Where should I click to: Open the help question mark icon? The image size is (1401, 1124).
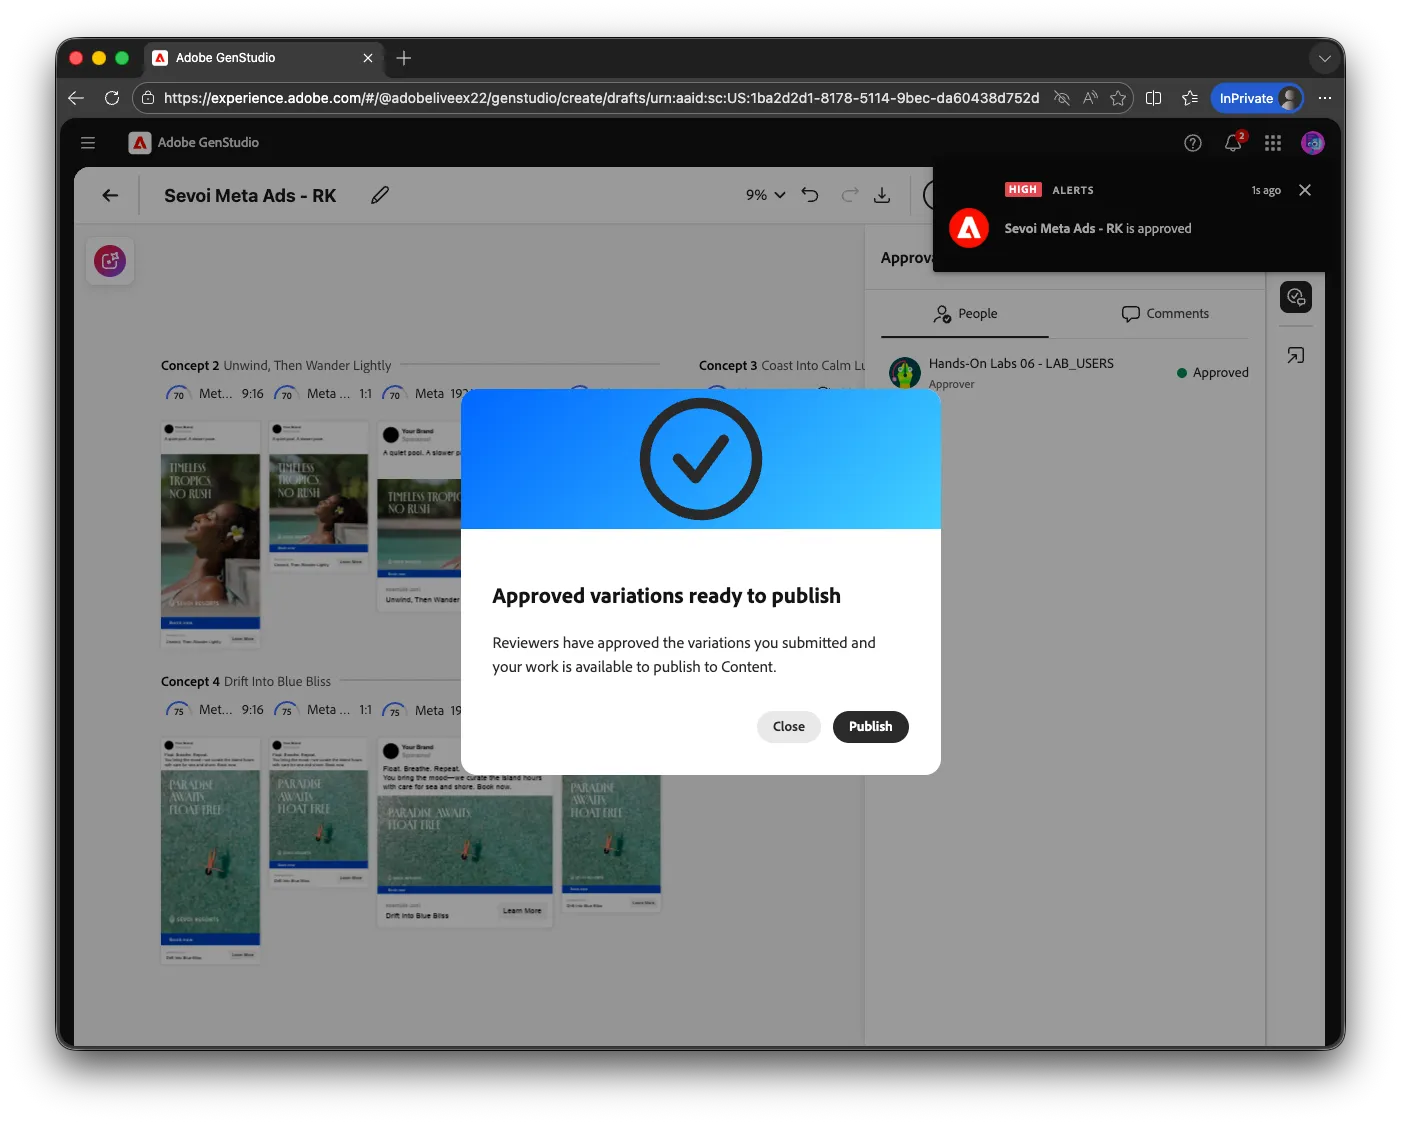click(x=1193, y=143)
